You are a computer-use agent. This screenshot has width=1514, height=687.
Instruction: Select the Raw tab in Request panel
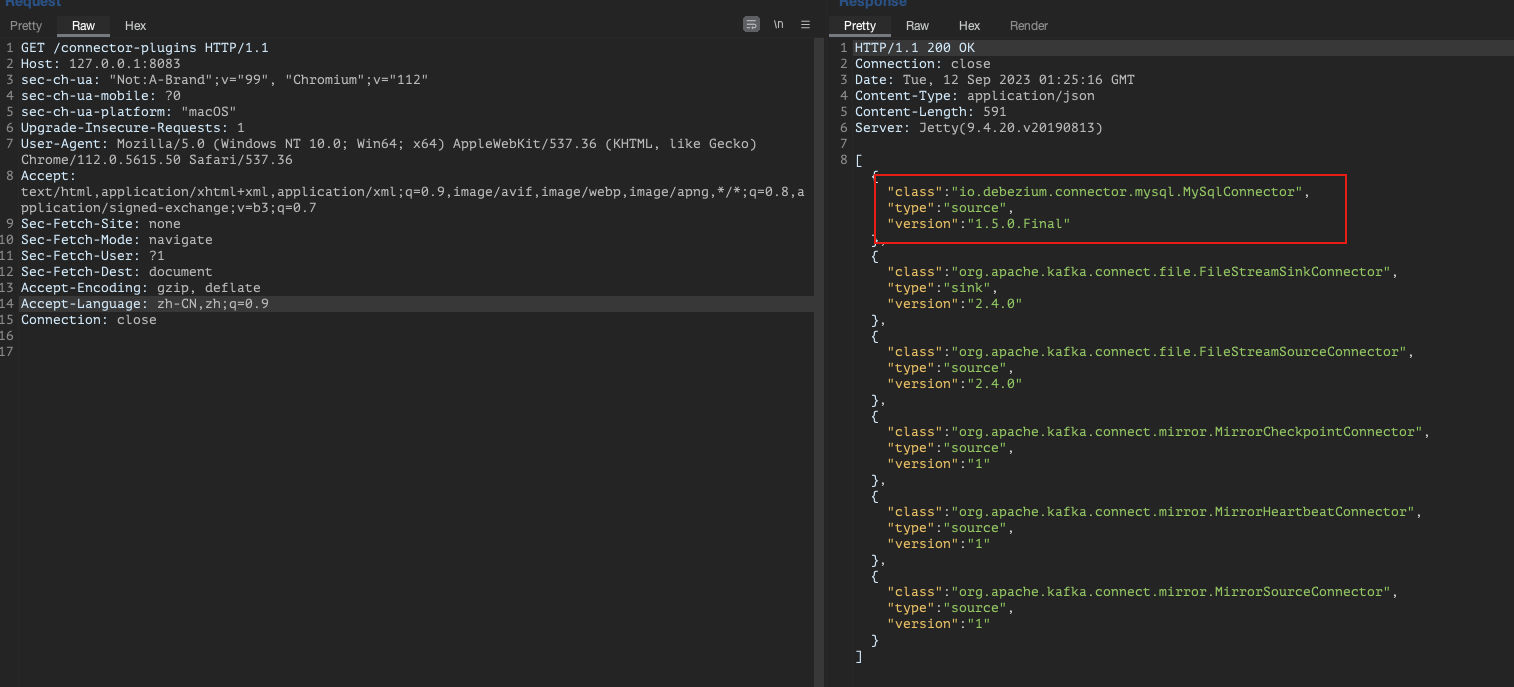pos(83,26)
